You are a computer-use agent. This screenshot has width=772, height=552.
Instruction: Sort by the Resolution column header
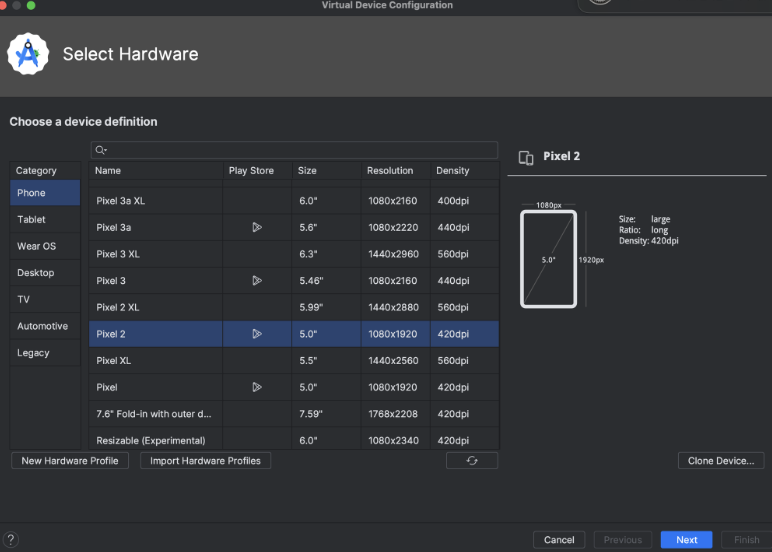(396, 170)
